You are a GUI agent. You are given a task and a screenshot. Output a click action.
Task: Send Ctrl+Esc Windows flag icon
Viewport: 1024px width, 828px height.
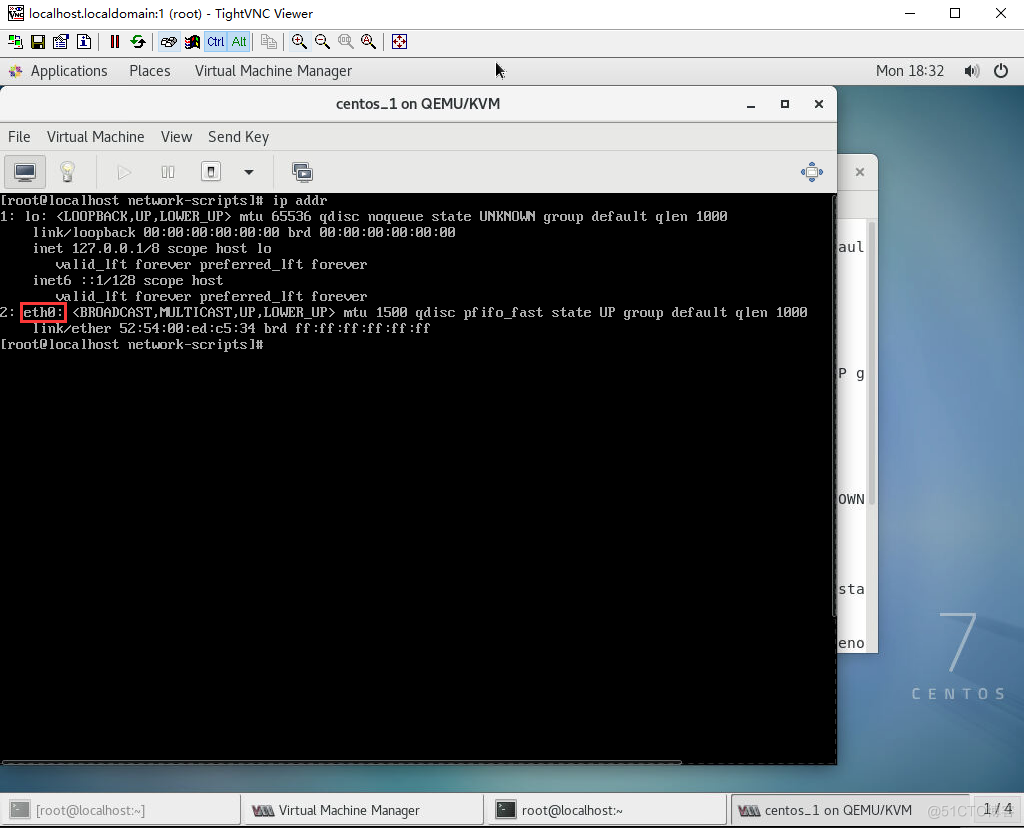[x=192, y=42]
